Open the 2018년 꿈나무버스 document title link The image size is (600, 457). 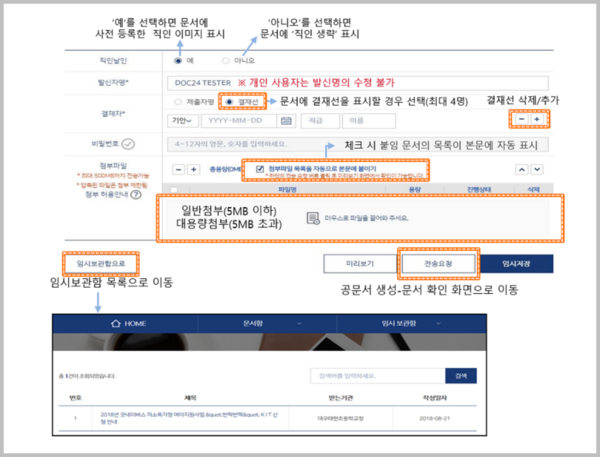tap(189, 418)
